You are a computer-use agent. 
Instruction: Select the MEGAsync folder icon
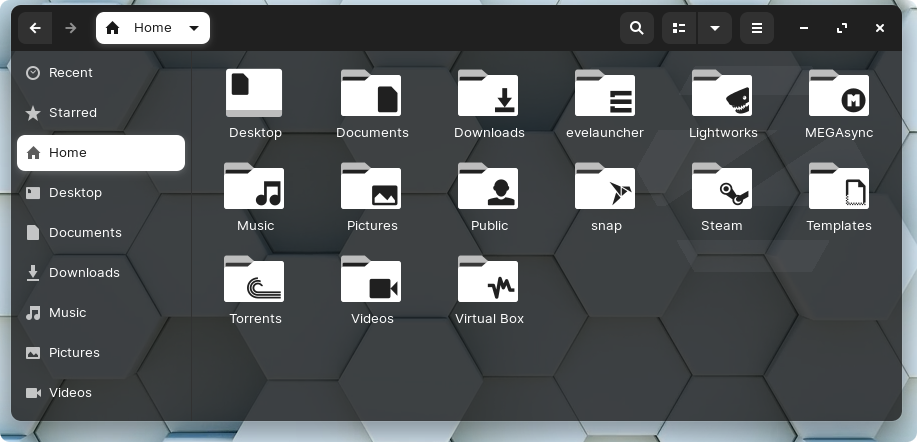[x=839, y=93]
